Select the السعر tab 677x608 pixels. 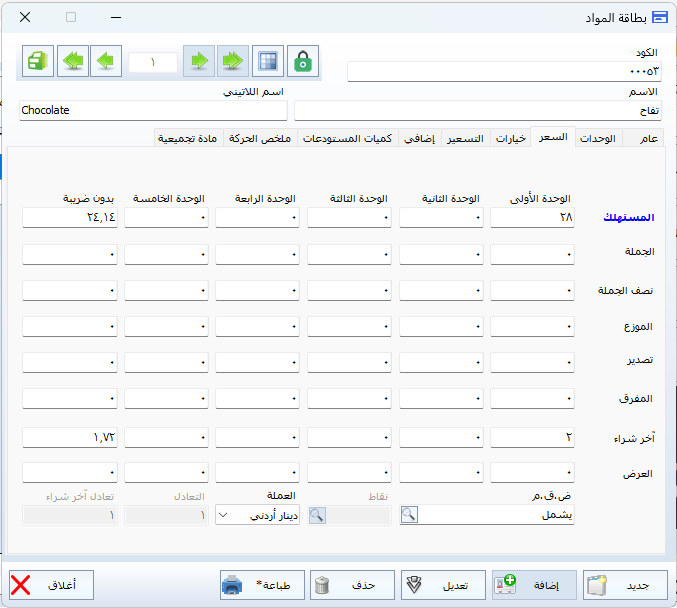(x=553, y=137)
